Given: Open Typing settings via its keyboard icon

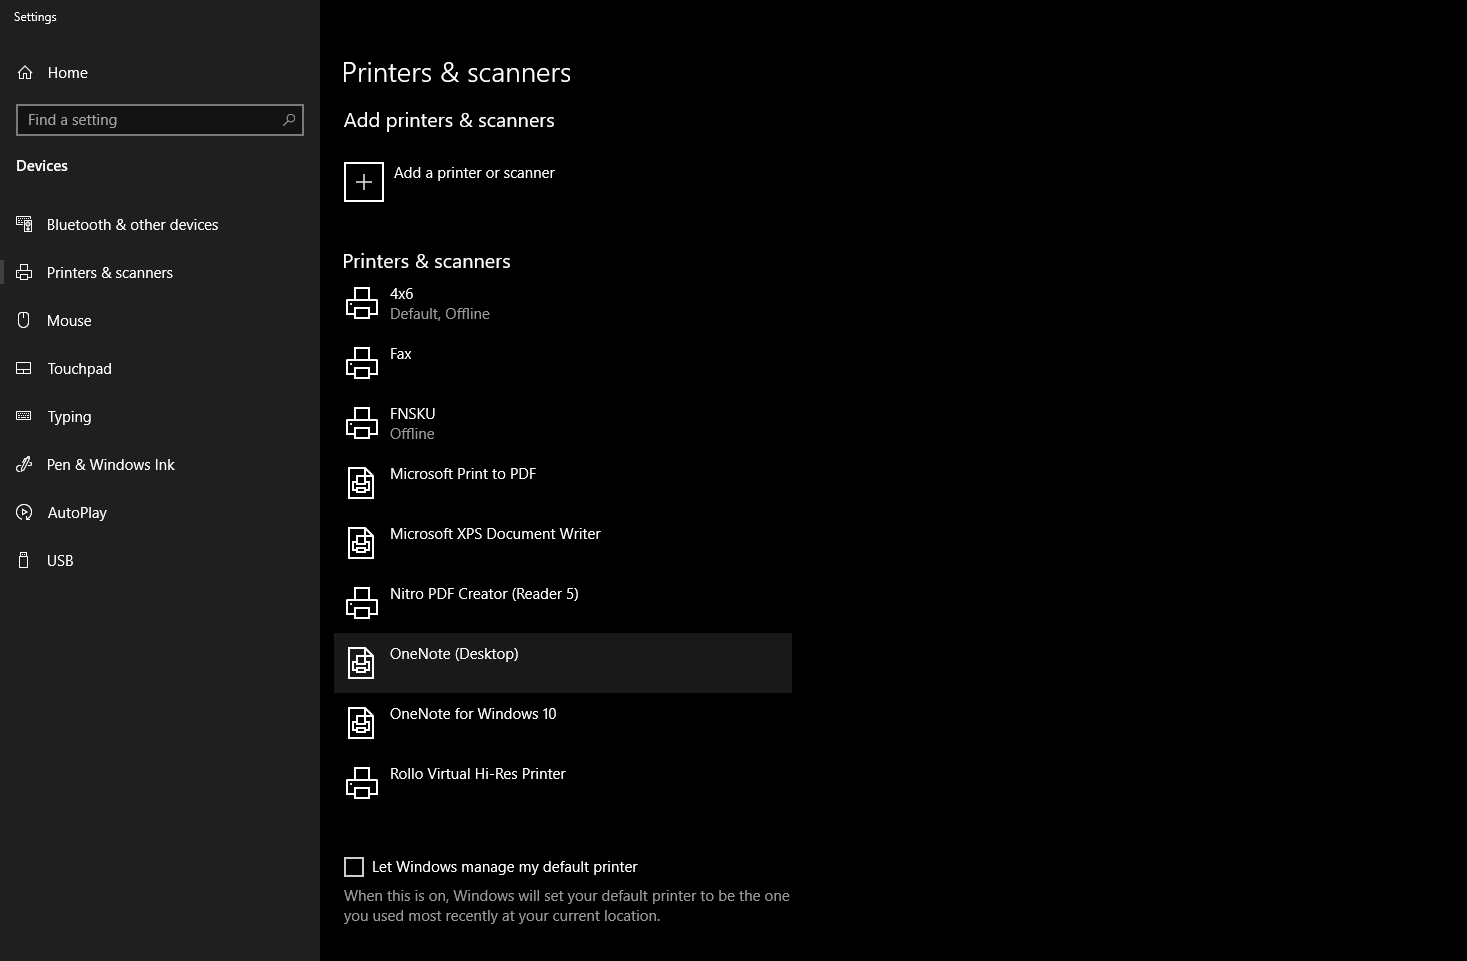Looking at the screenshot, I should pos(23,416).
